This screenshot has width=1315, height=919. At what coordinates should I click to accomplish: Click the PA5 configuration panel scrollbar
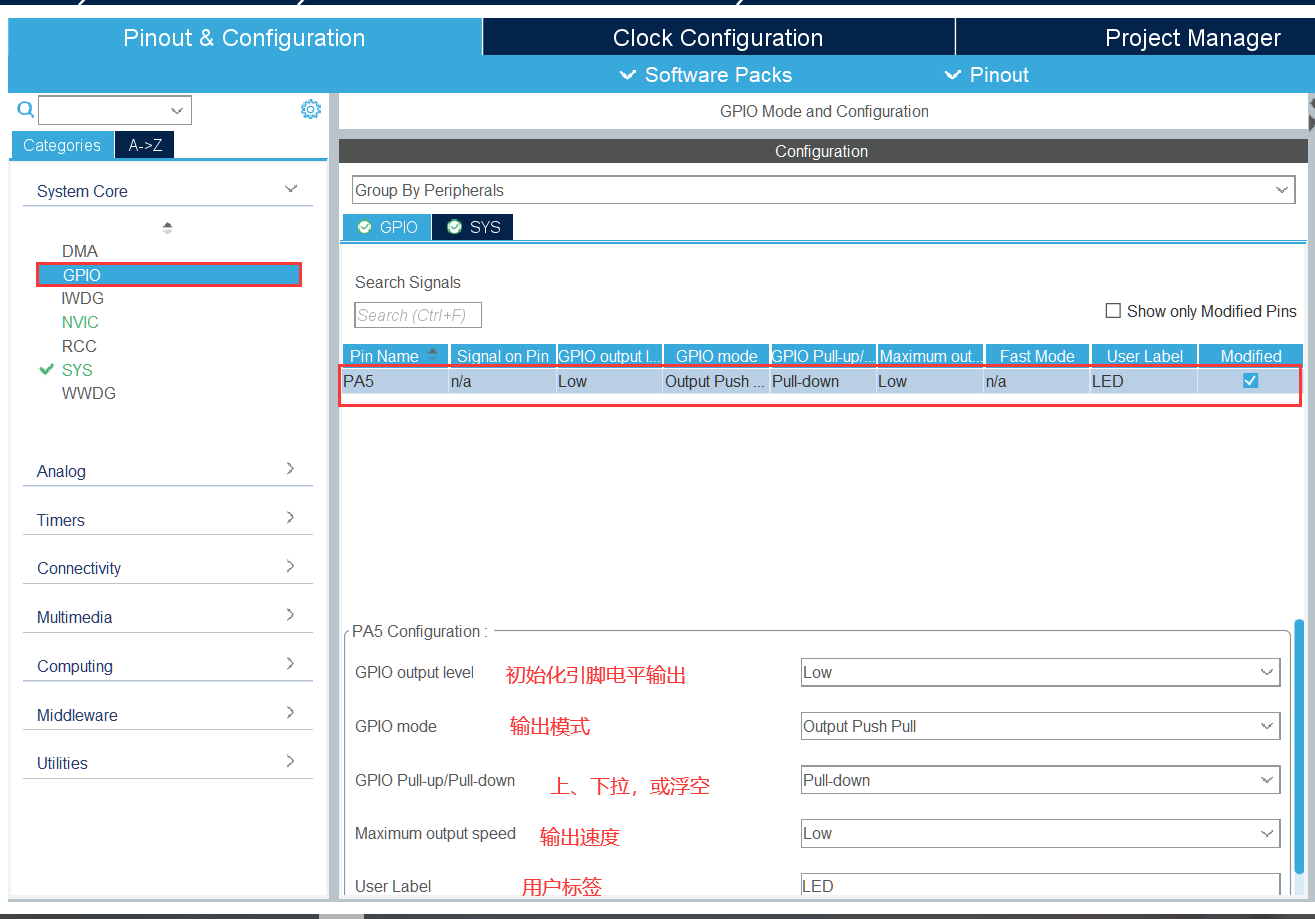(1299, 745)
